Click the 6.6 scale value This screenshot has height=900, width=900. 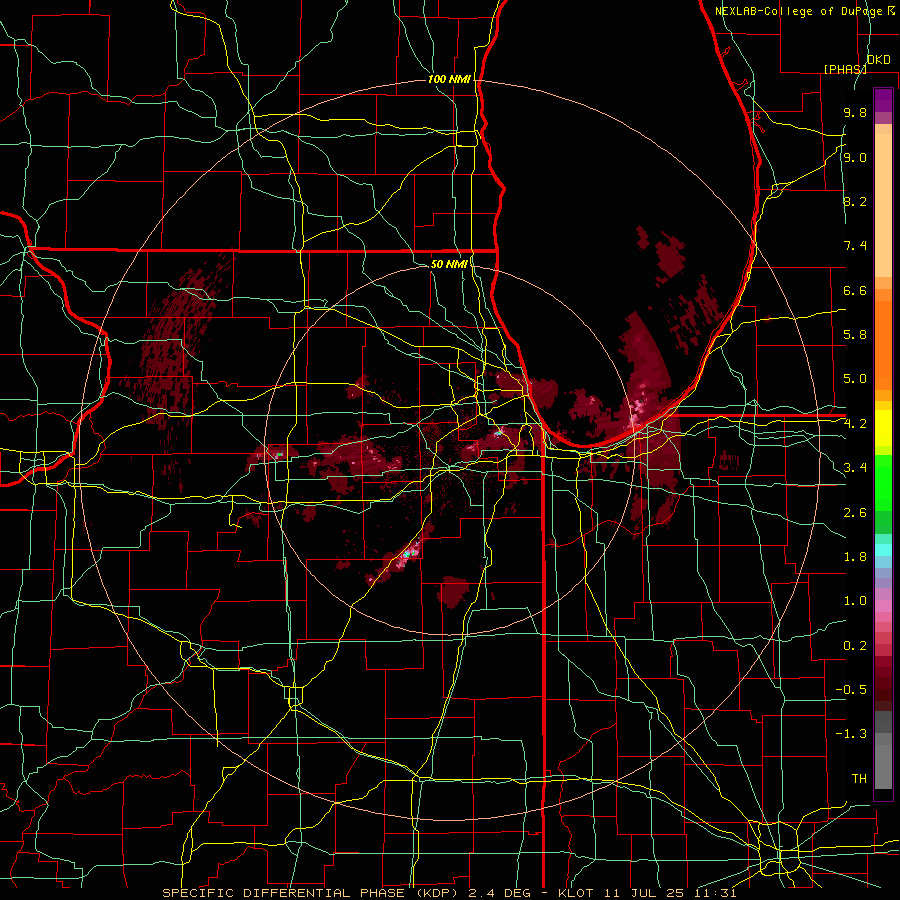coord(855,290)
